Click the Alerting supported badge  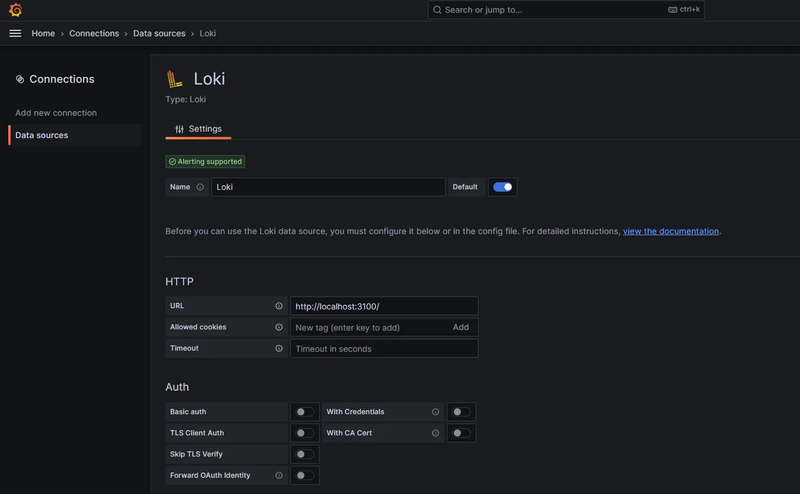pos(205,162)
